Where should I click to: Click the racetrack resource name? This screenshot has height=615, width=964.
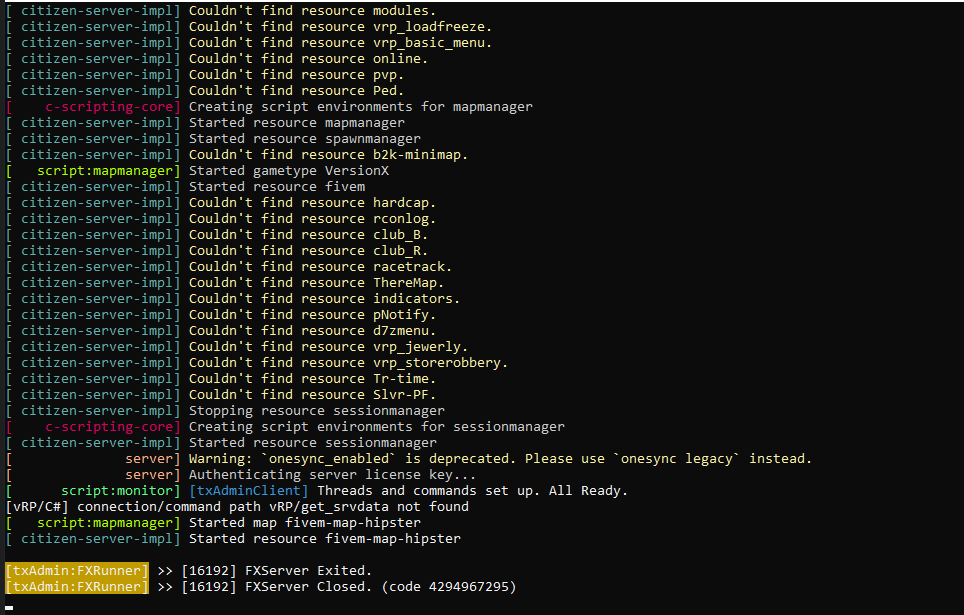pos(412,266)
